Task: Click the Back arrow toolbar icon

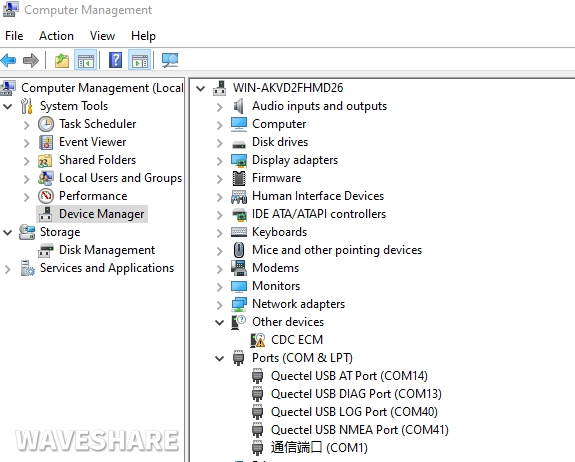Action: 8,60
